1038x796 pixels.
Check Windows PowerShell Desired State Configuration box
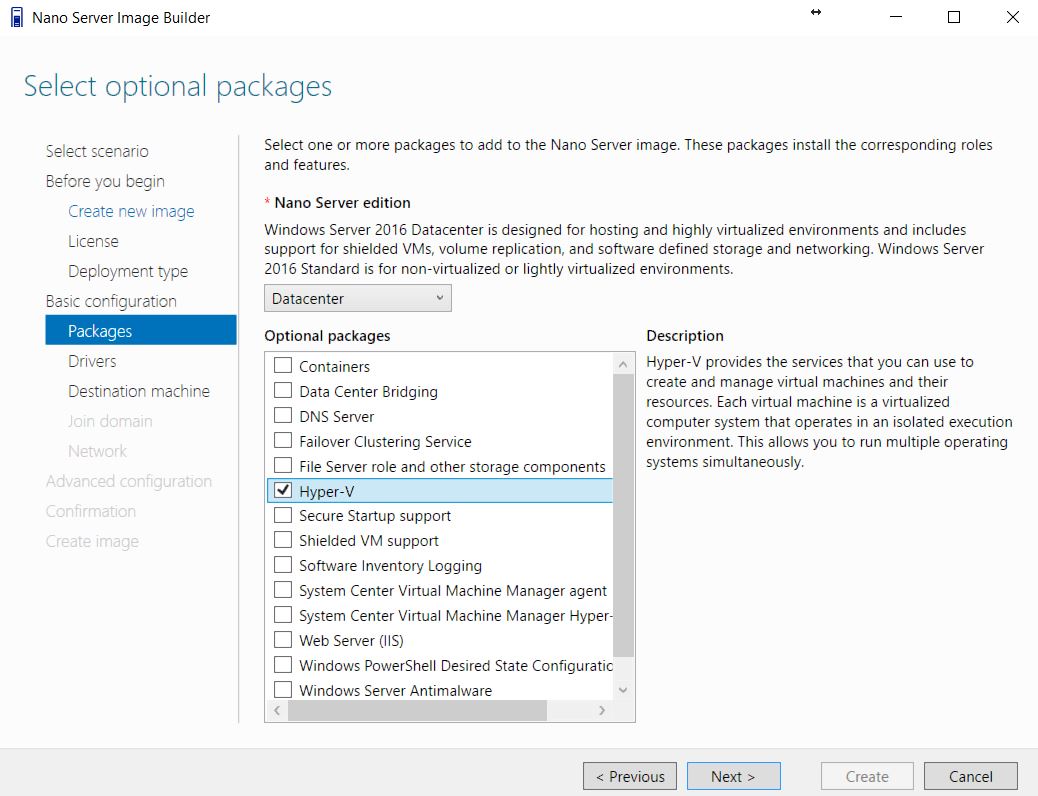(x=283, y=664)
